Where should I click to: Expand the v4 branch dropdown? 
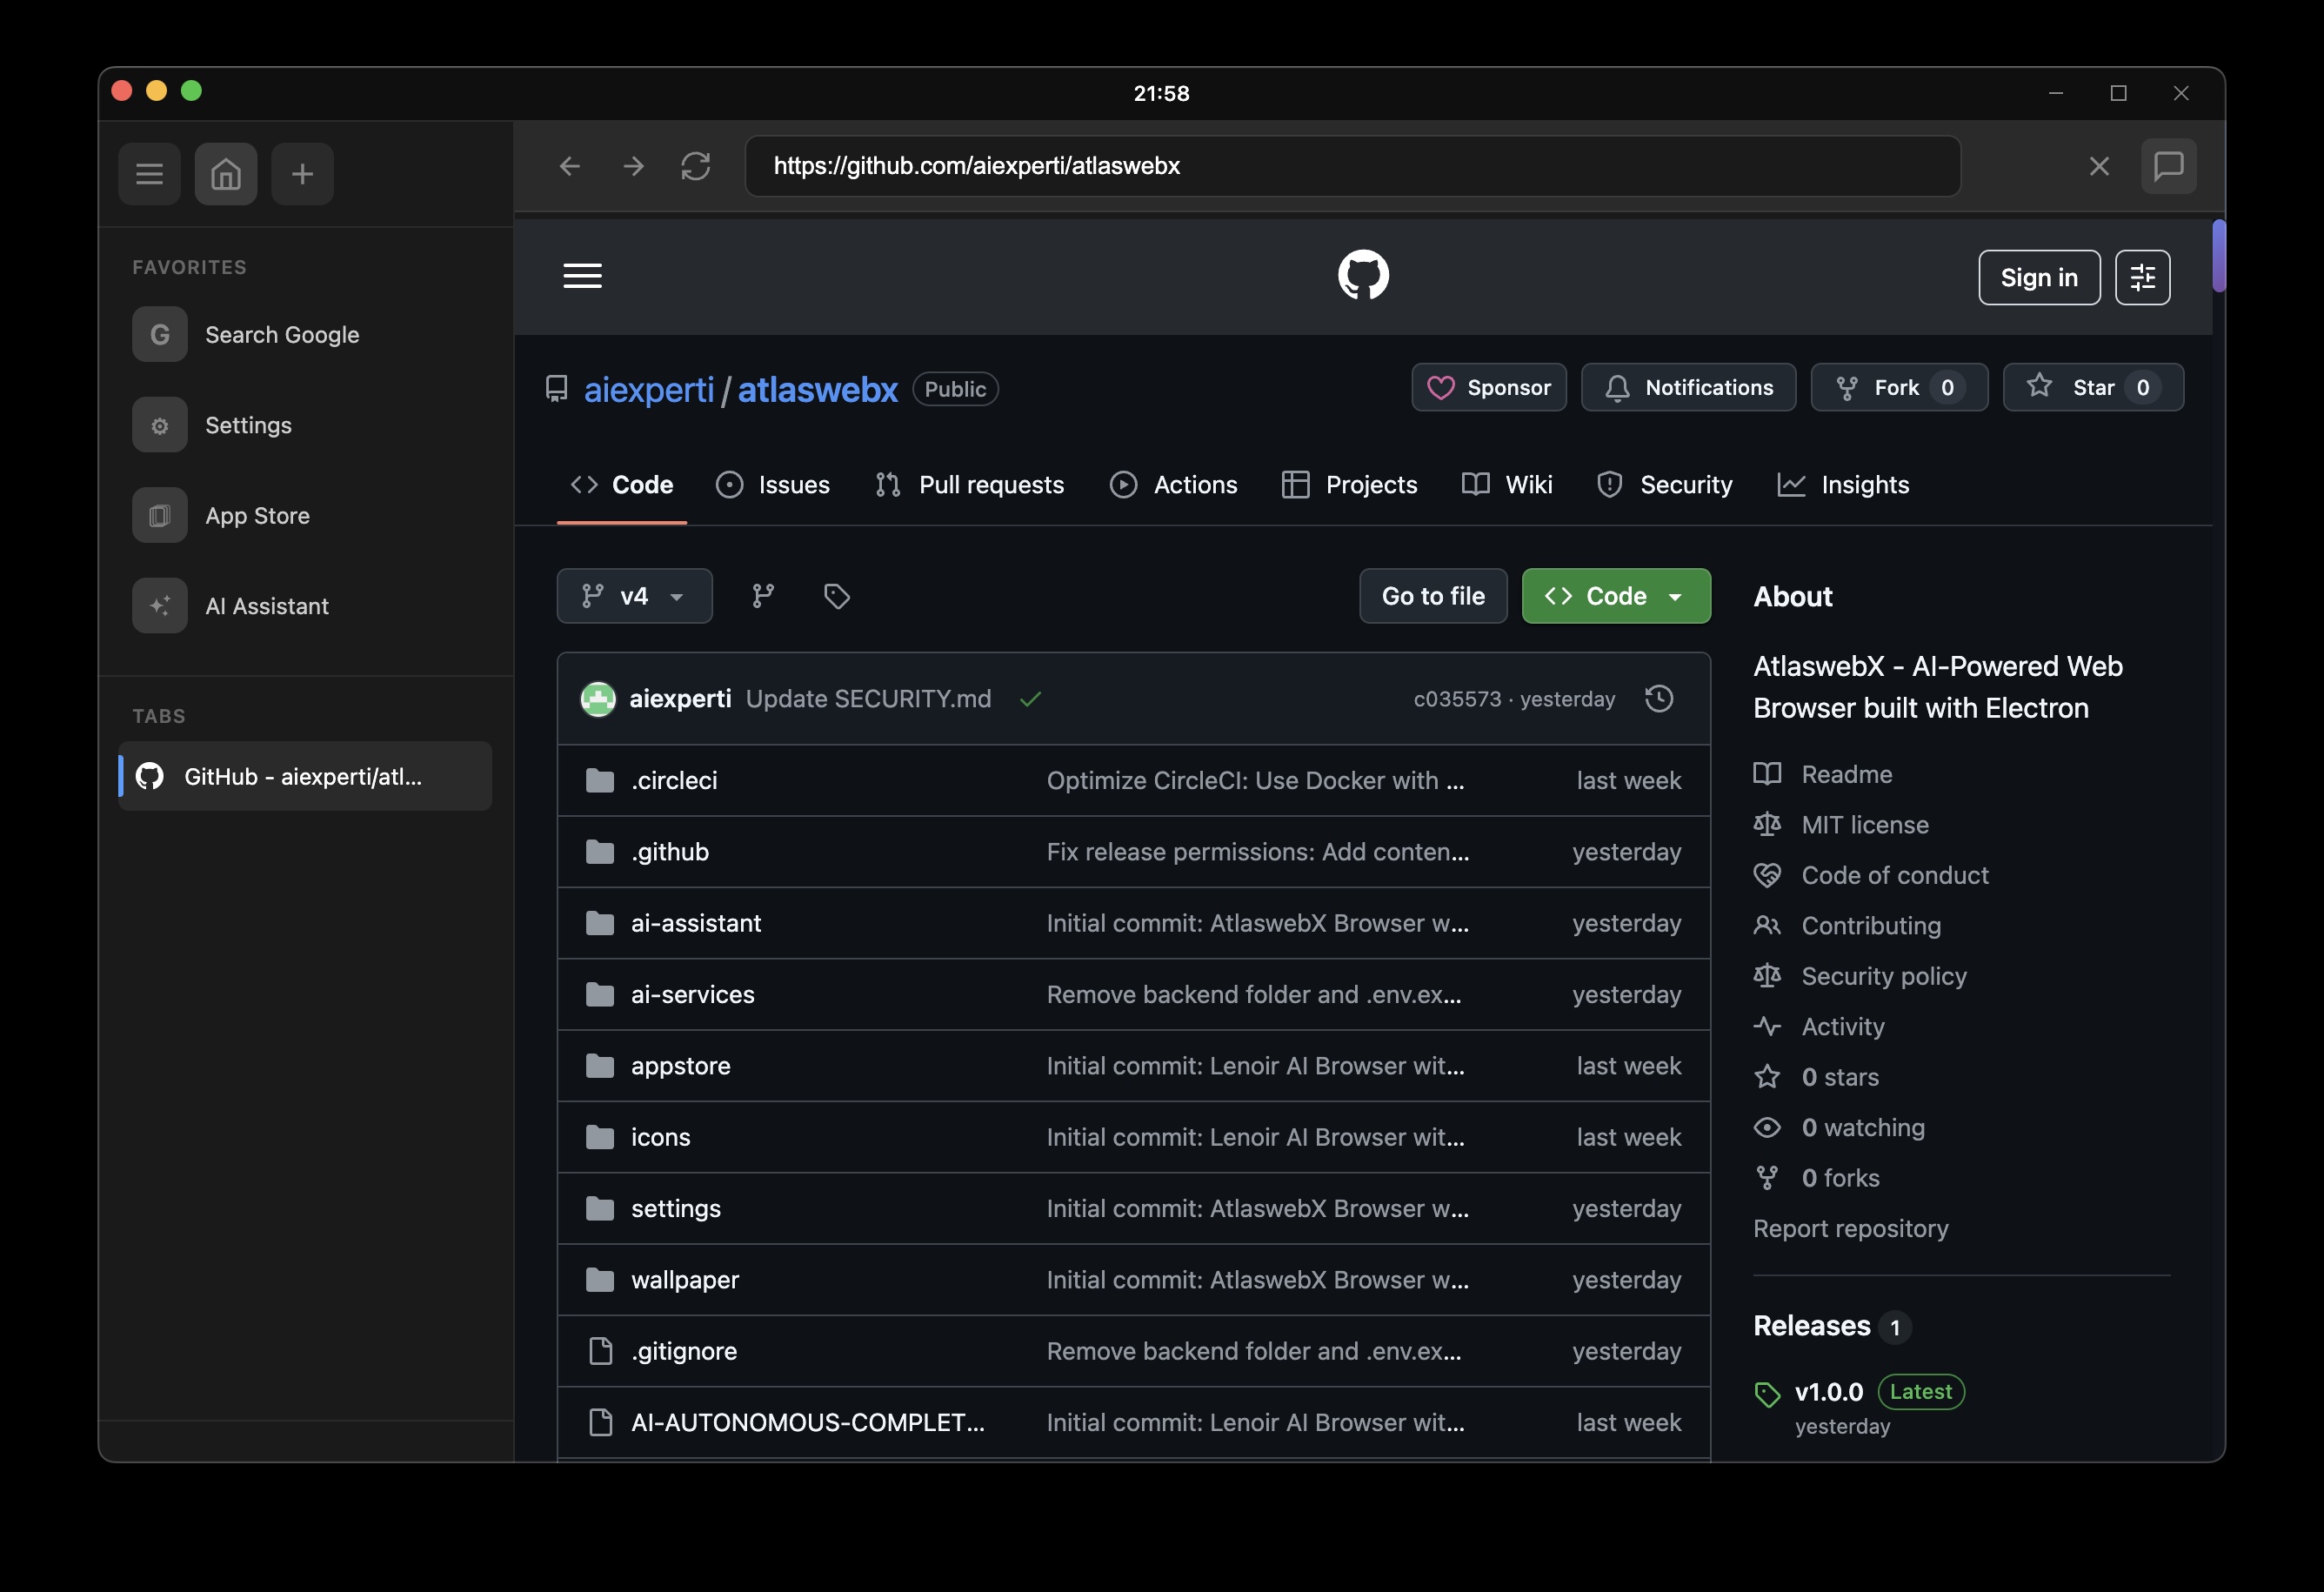[634, 596]
